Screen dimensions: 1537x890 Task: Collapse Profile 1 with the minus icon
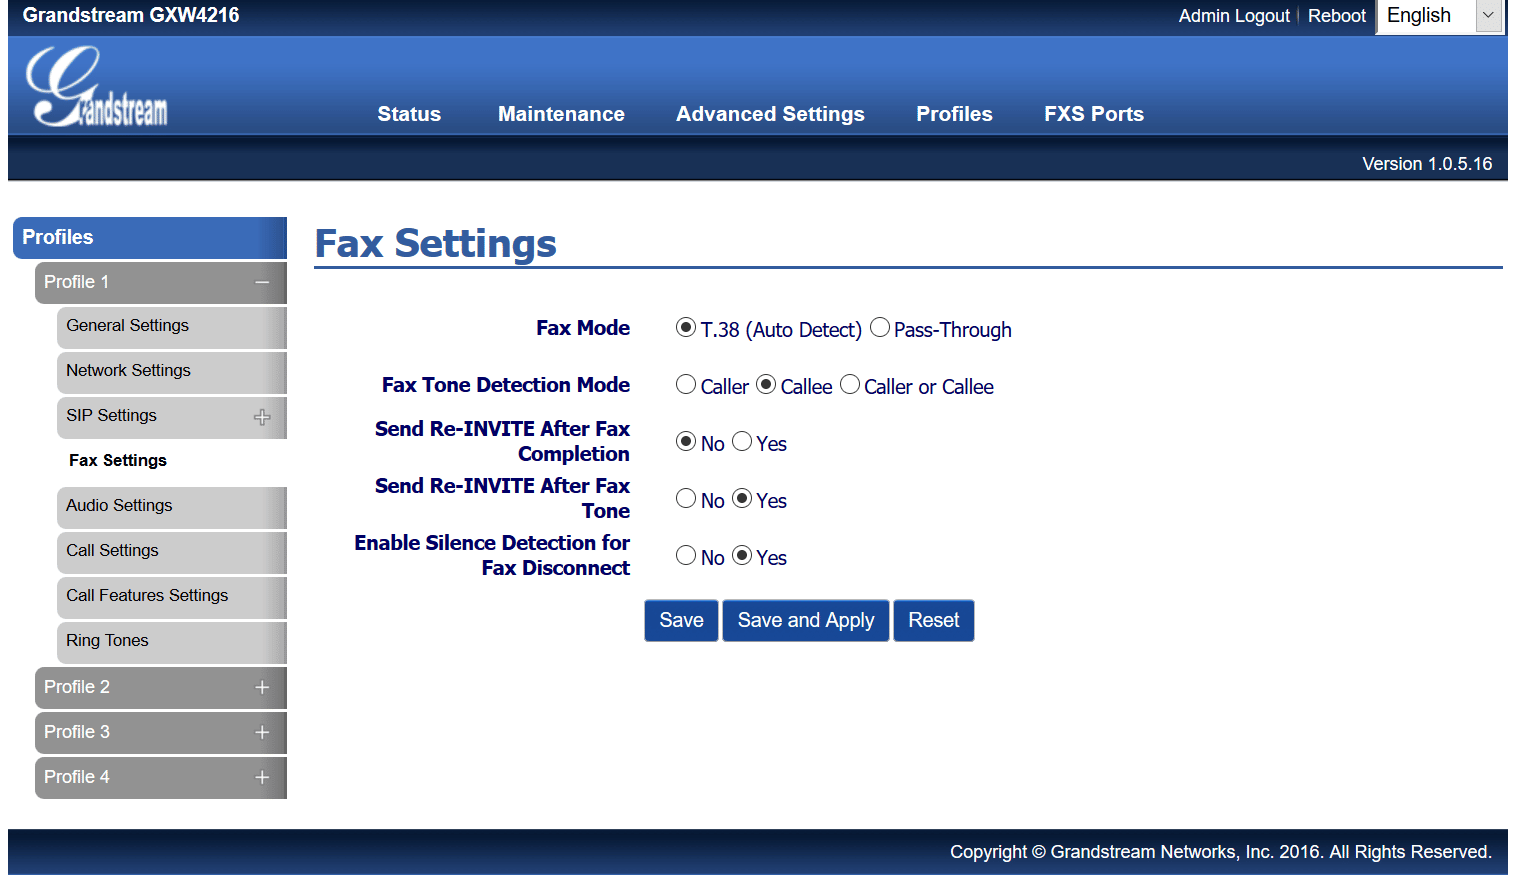[262, 283]
